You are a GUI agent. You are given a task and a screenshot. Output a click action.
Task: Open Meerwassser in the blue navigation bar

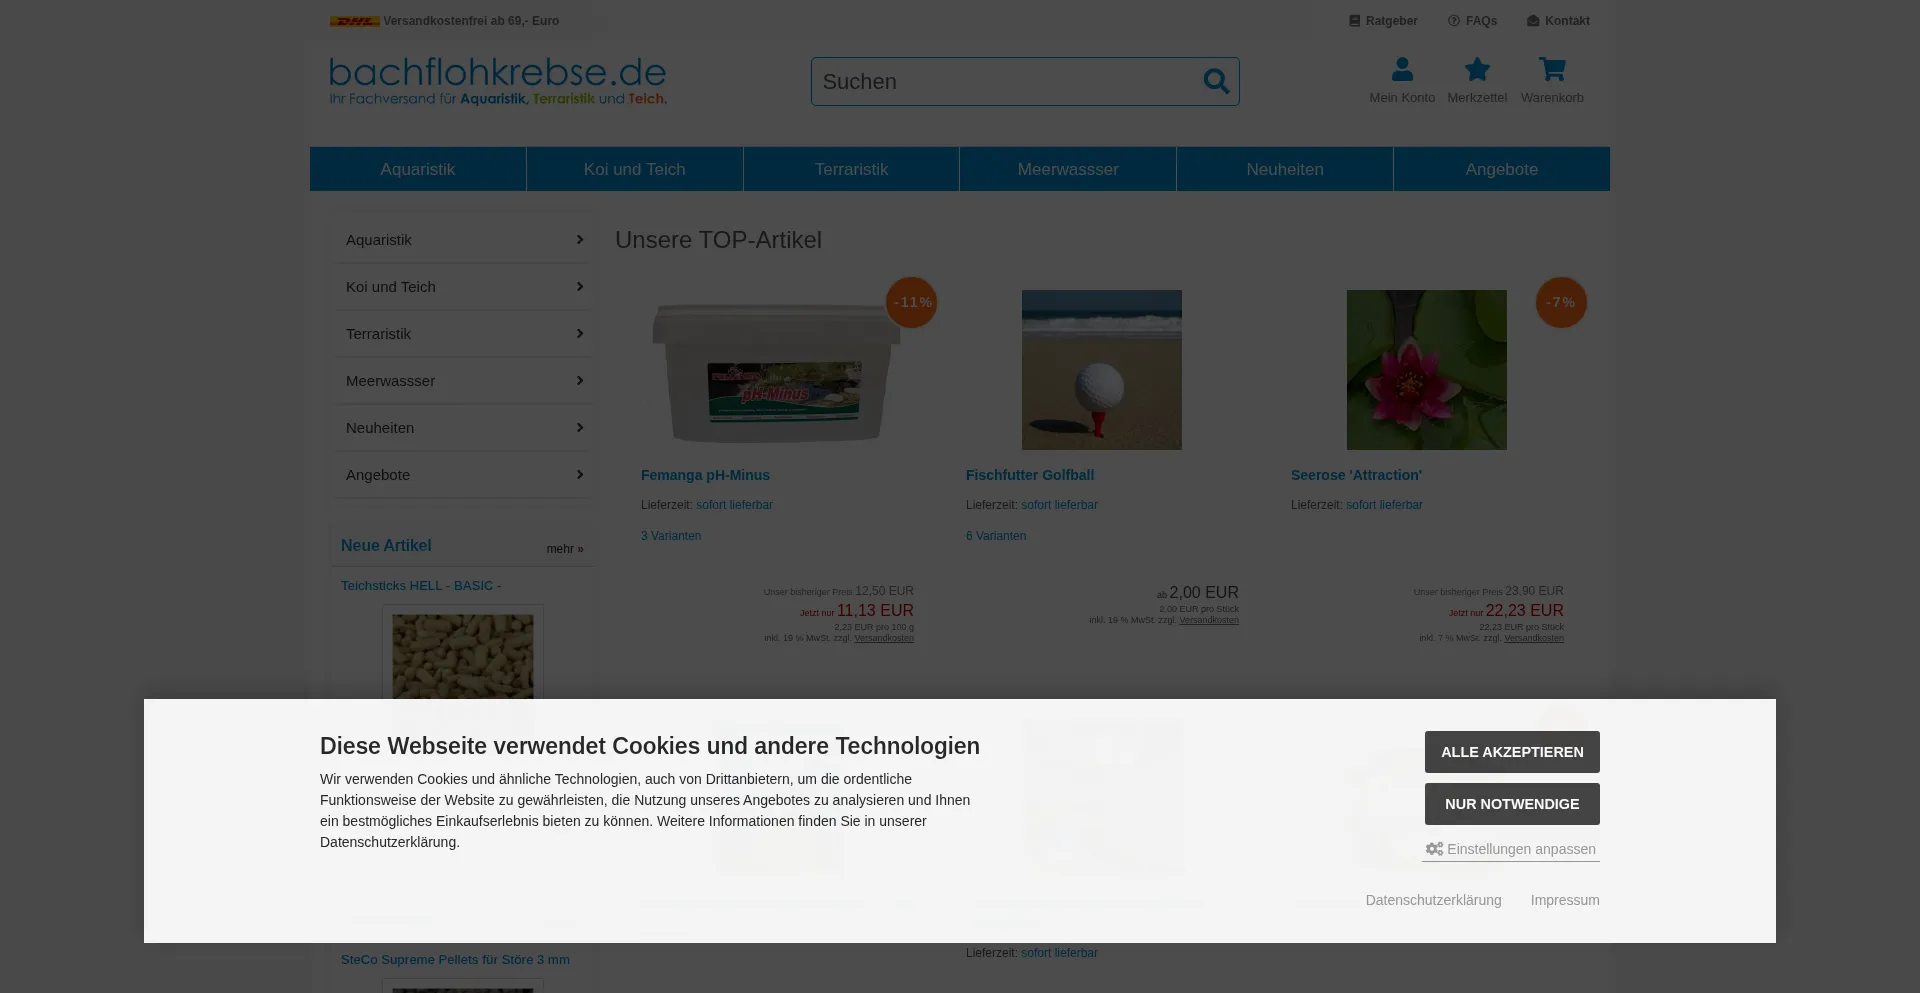point(1068,169)
